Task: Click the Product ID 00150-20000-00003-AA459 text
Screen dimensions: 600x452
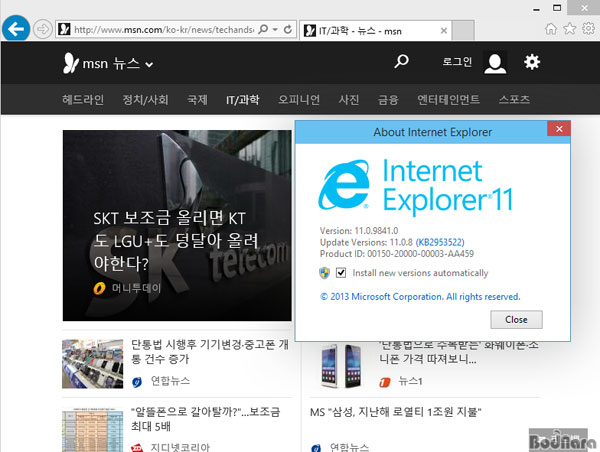Action: point(397,254)
